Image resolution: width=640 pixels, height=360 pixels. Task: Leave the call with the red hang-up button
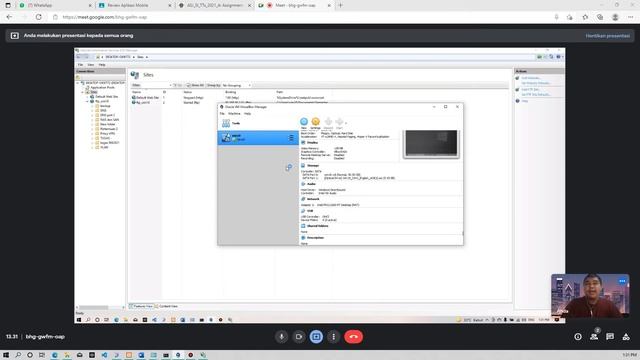353,337
